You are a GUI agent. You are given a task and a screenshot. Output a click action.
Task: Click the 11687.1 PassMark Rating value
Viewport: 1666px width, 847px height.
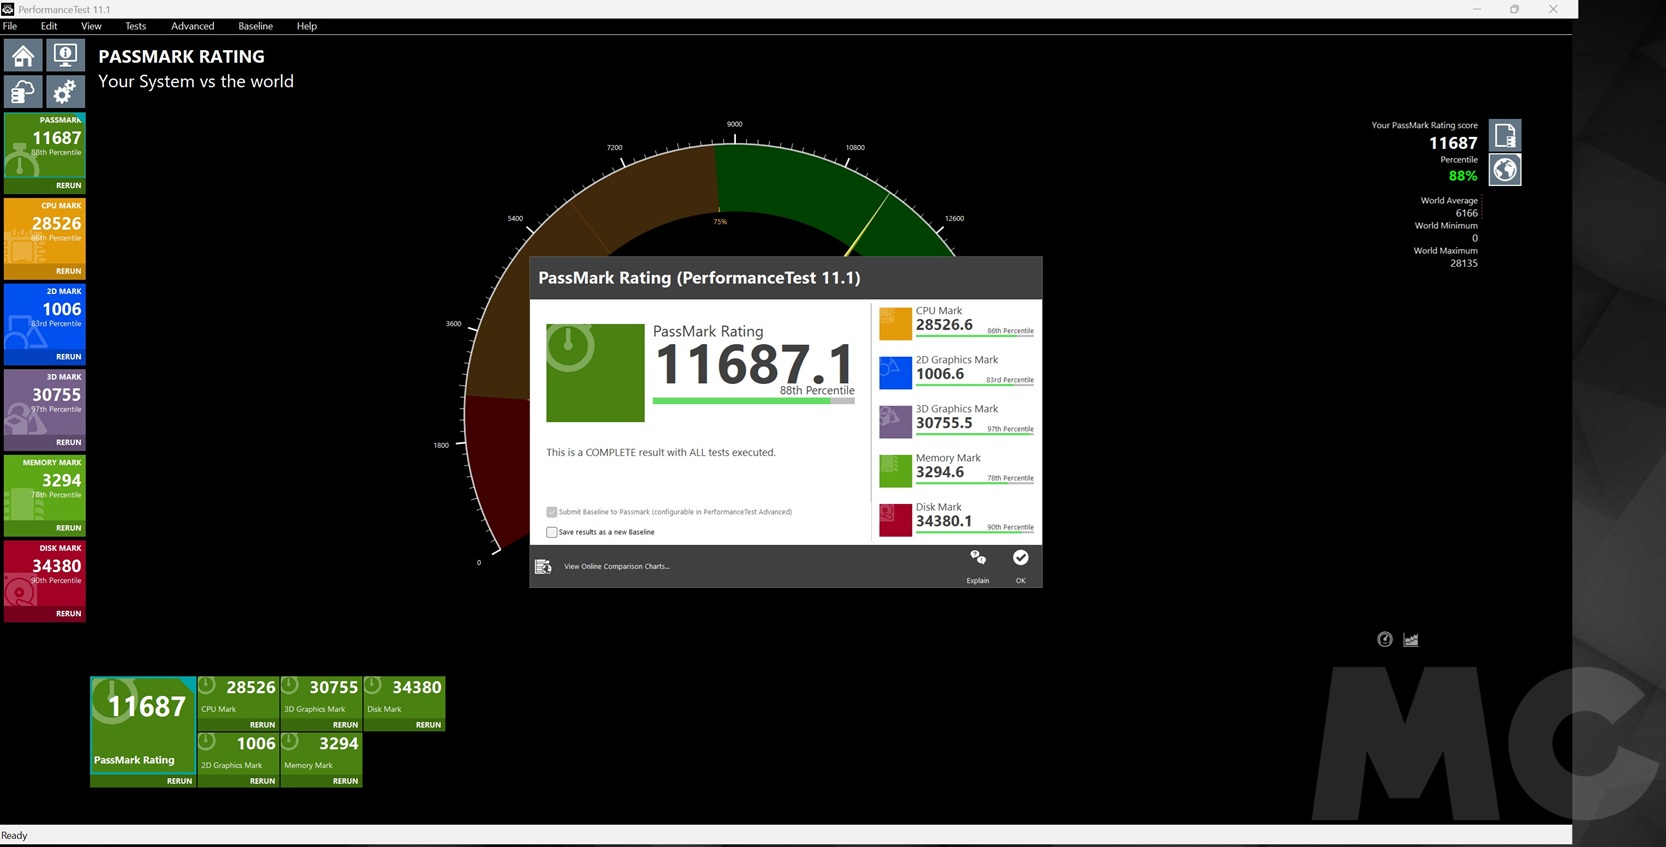[754, 363]
